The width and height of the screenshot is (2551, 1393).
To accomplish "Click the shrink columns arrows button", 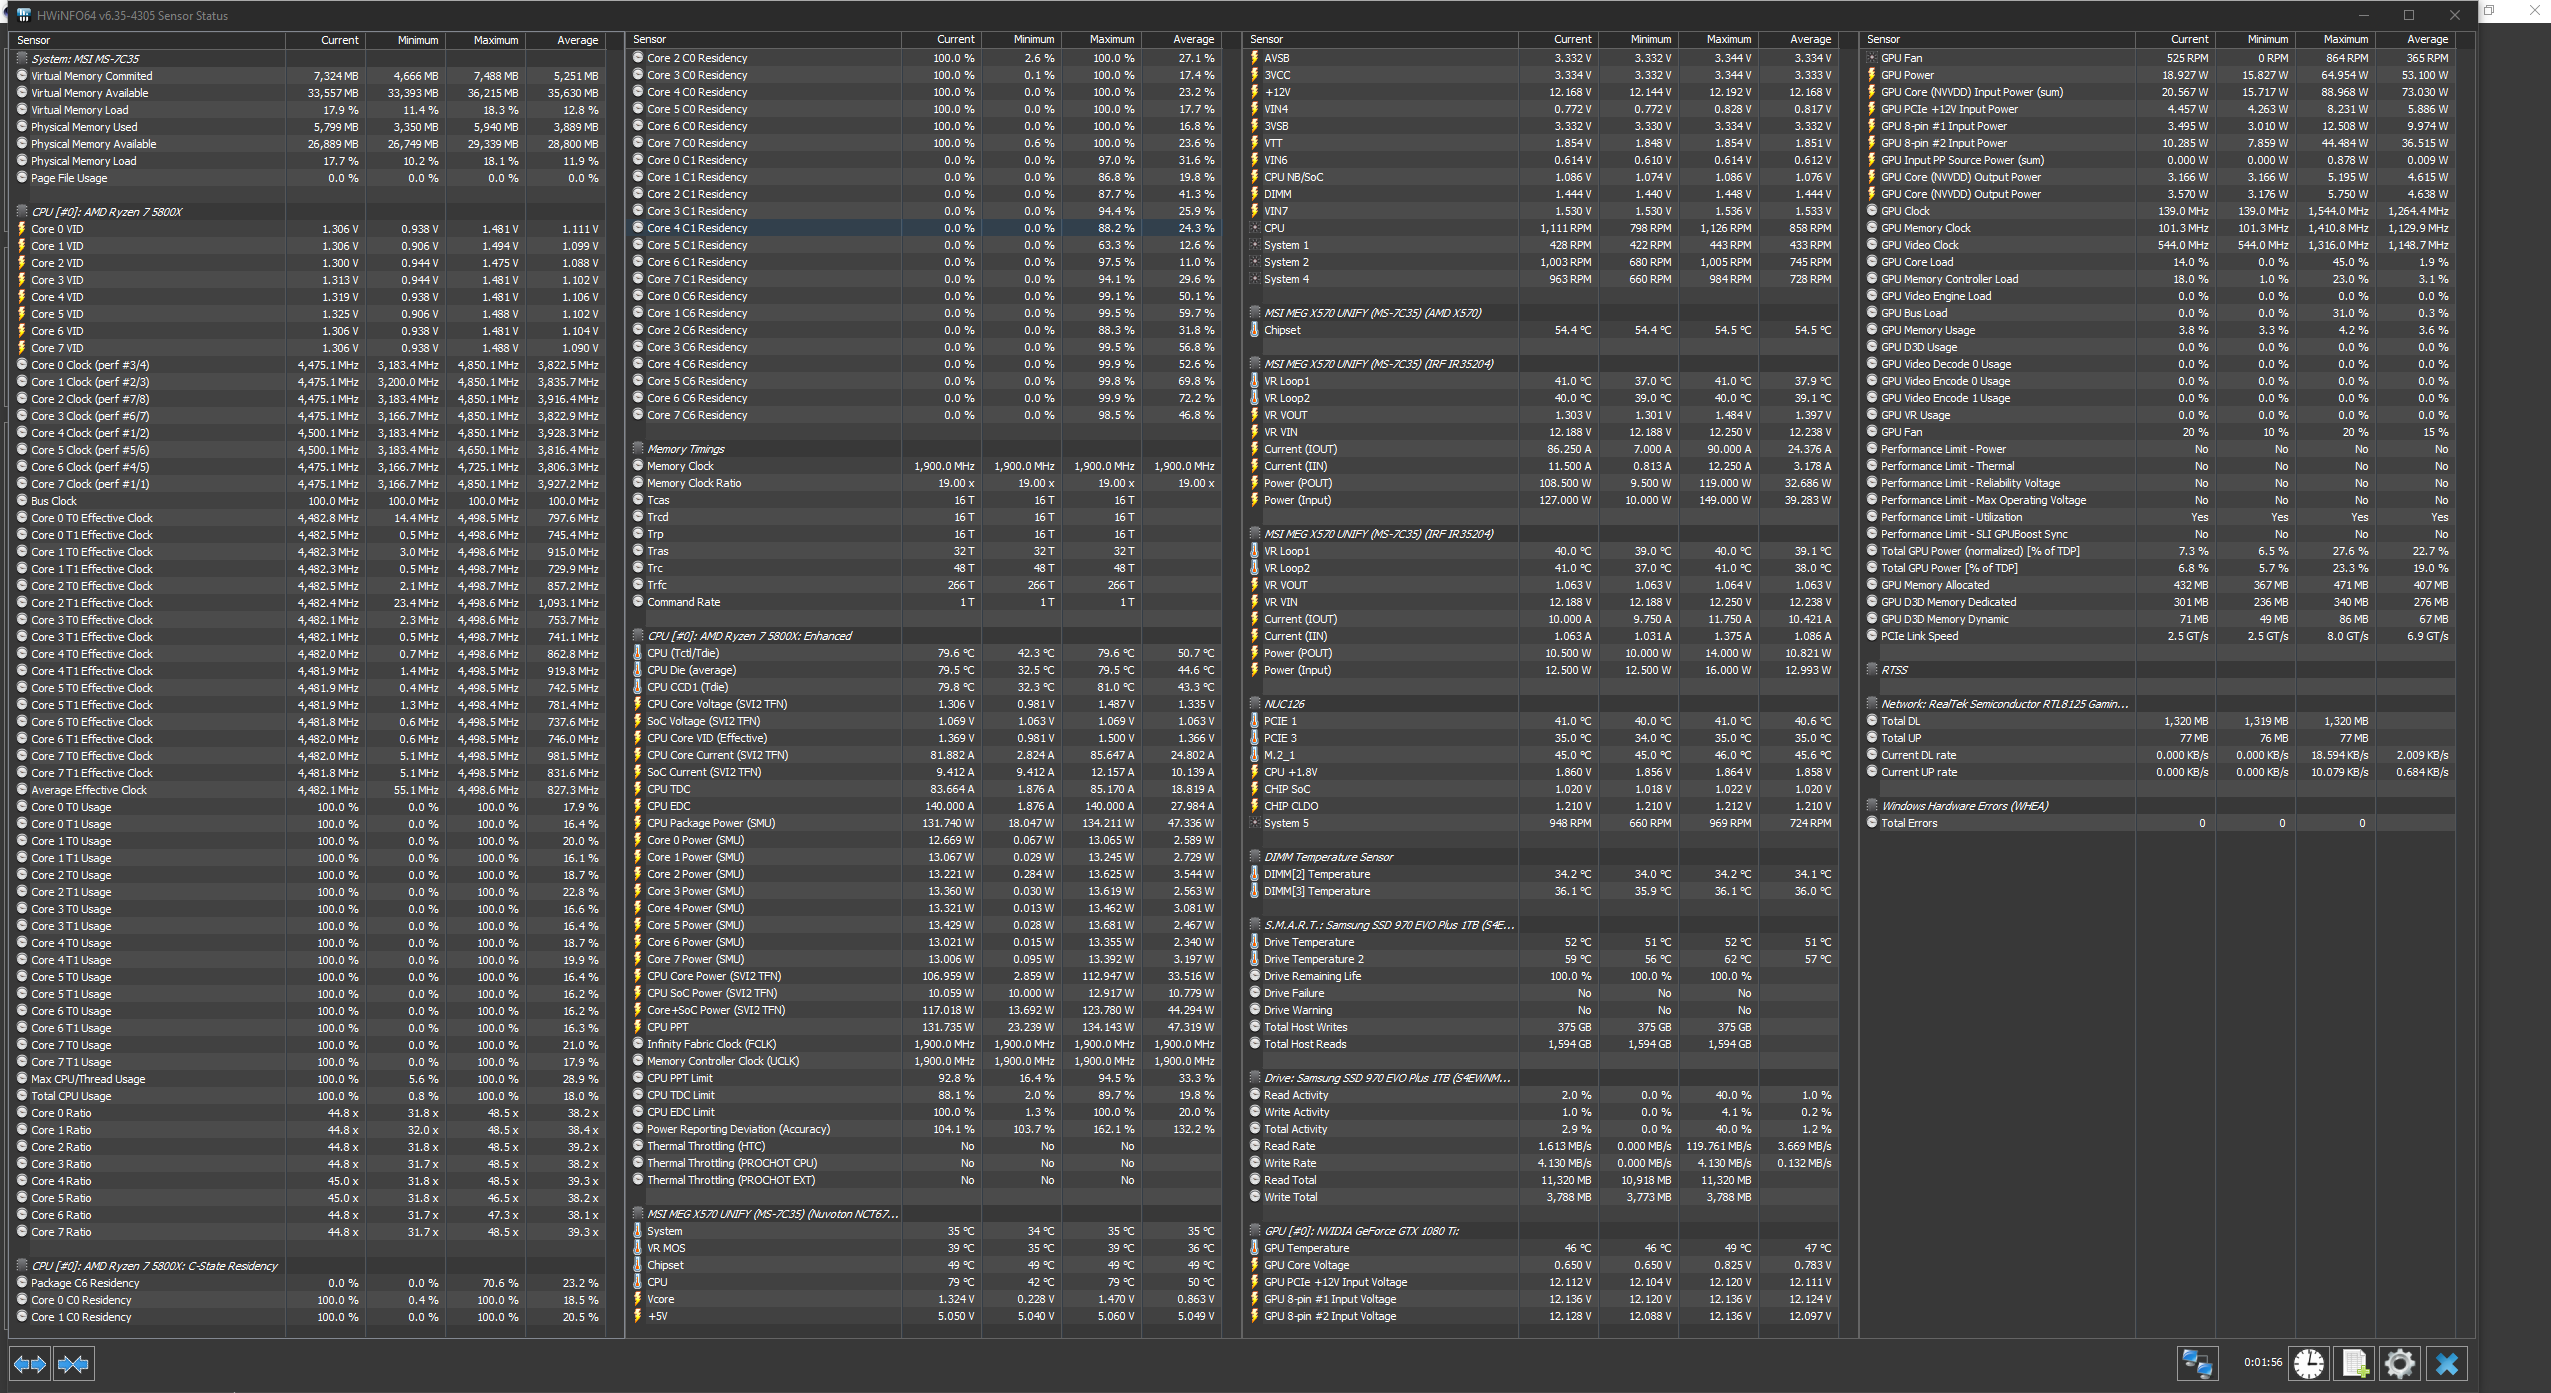I will click(73, 1364).
